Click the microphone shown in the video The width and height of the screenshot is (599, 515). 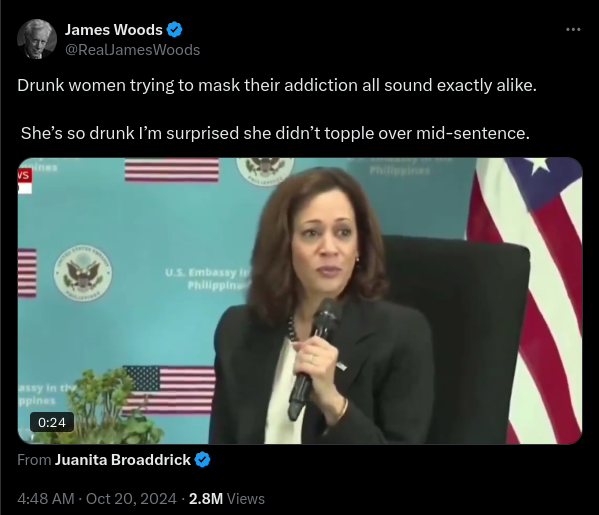(314, 359)
